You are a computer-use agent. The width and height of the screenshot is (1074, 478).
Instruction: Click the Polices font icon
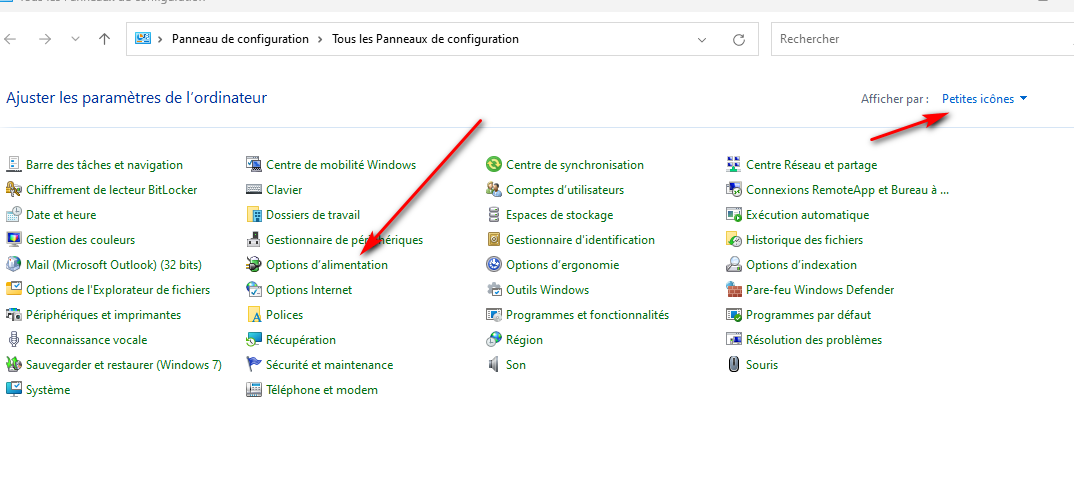(x=254, y=315)
